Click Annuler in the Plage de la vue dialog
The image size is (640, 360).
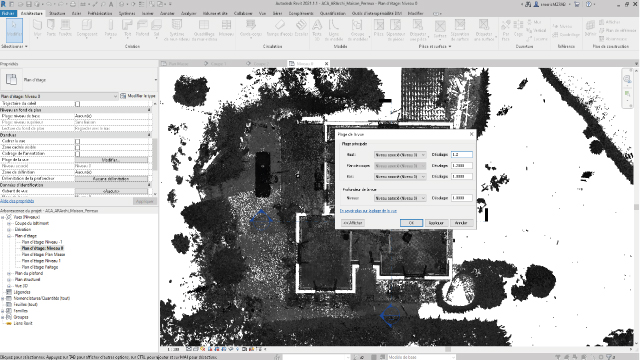[461, 223]
